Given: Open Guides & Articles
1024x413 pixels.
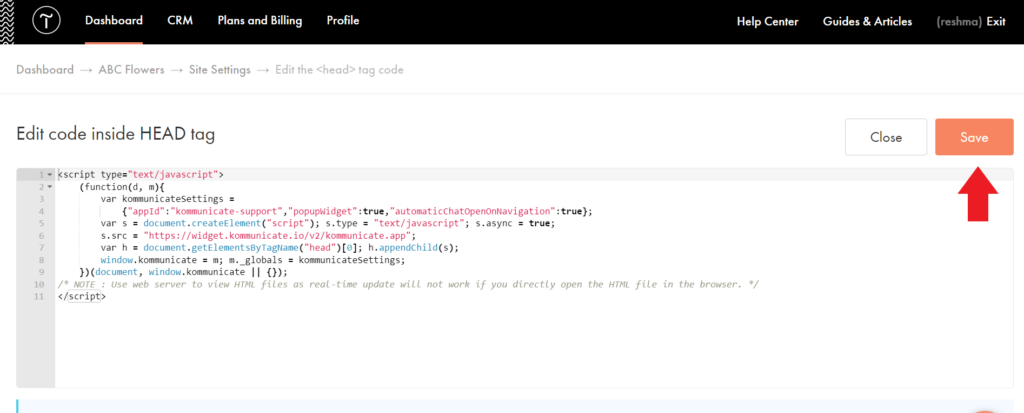Looking at the screenshot, I should click(867, 22).
